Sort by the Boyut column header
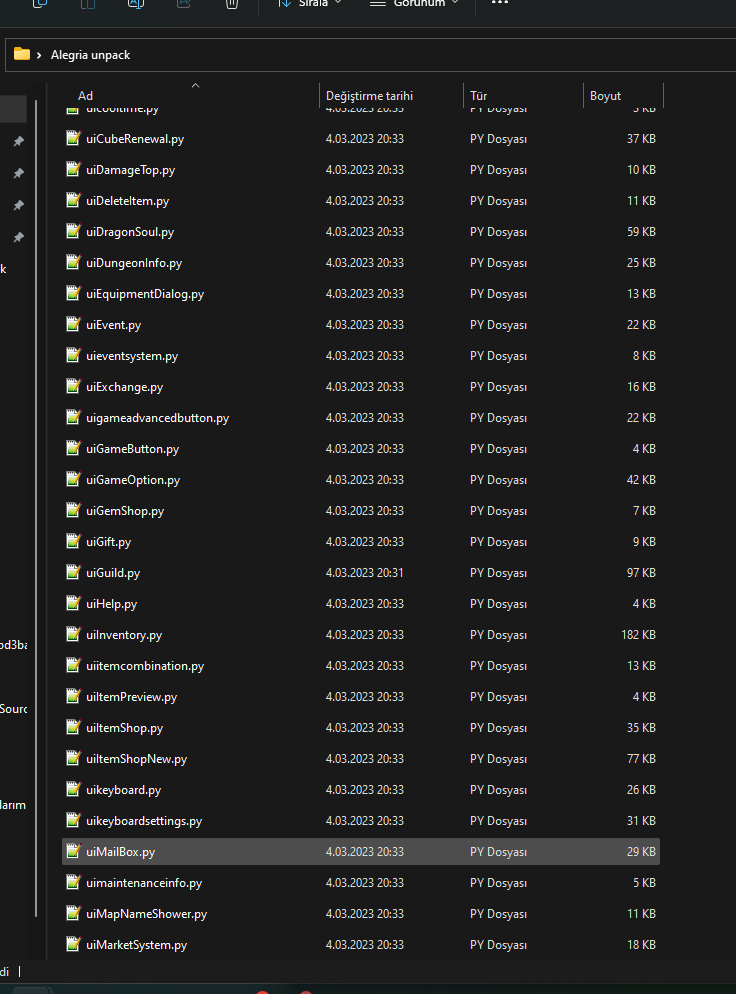 (605, 96)
